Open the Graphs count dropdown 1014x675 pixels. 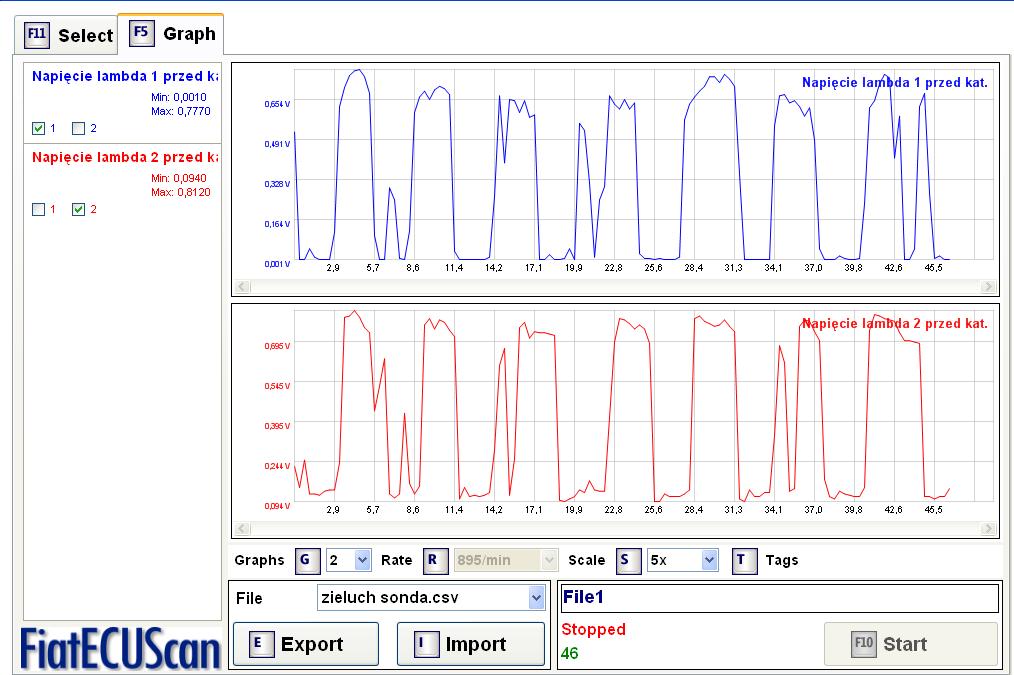click(362, 560)
